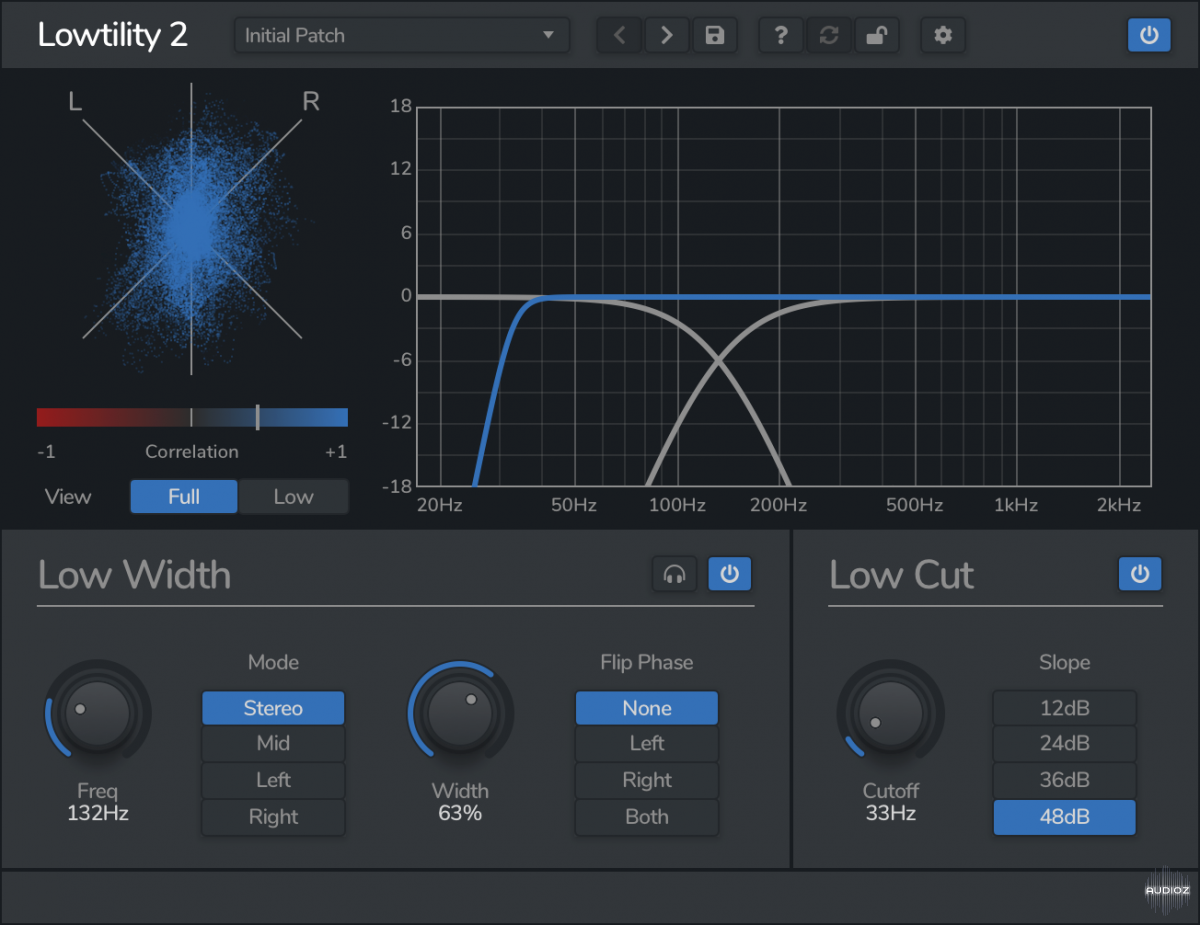Go to the next preset
The width and height of the screenshot is (1200, 925).
tap(666, 36)
